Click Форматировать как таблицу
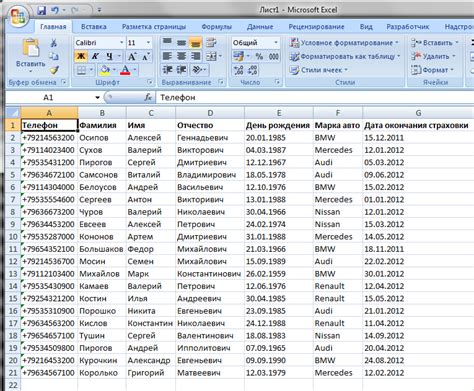Screen dimensions: 474x391 tap(345, 56)
